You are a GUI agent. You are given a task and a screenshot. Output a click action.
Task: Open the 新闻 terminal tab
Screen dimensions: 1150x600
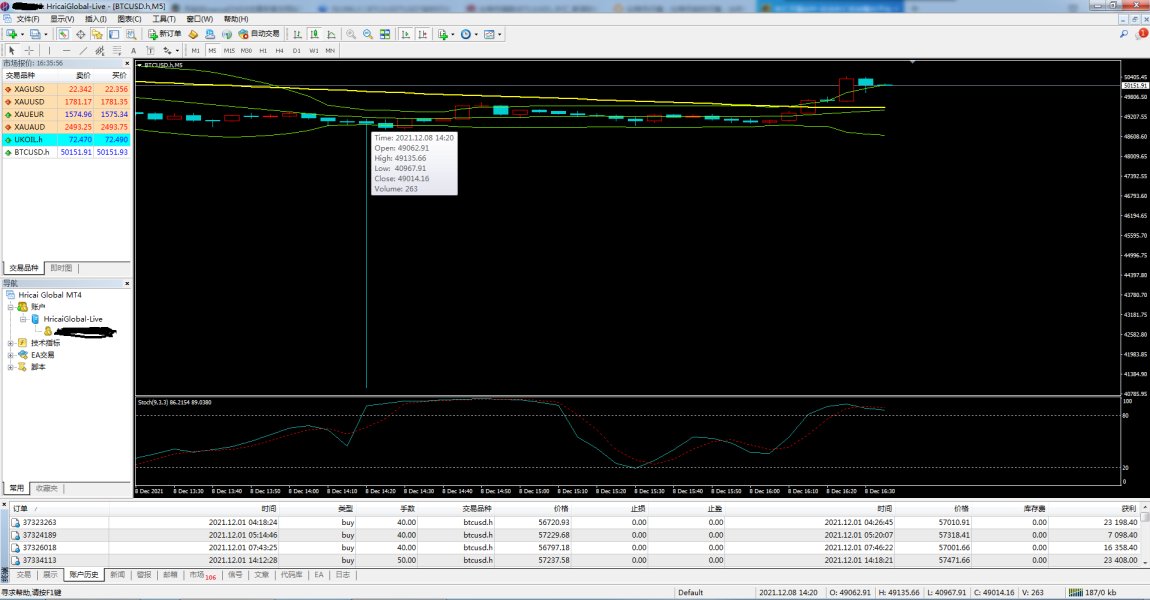pyautogui.click(x=117, y=575)
